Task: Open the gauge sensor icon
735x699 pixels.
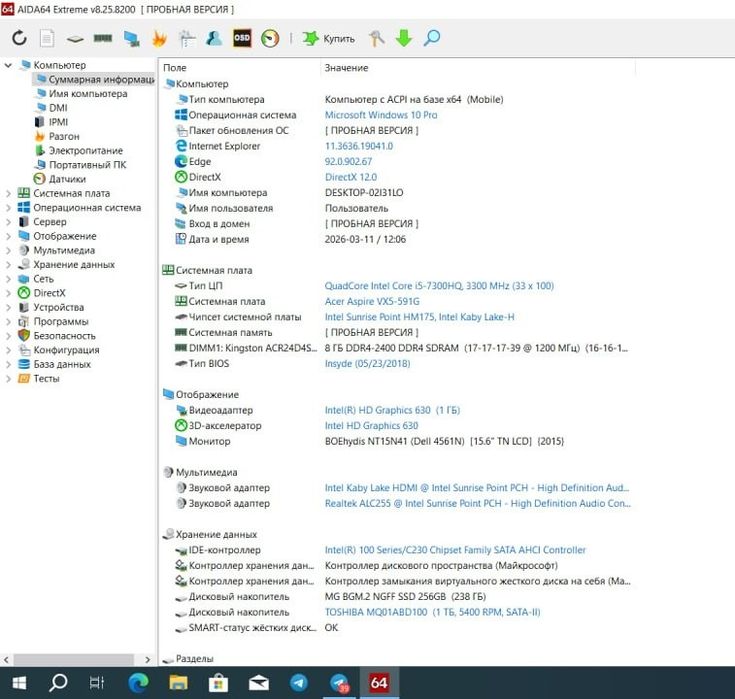Action: (270, 38)
